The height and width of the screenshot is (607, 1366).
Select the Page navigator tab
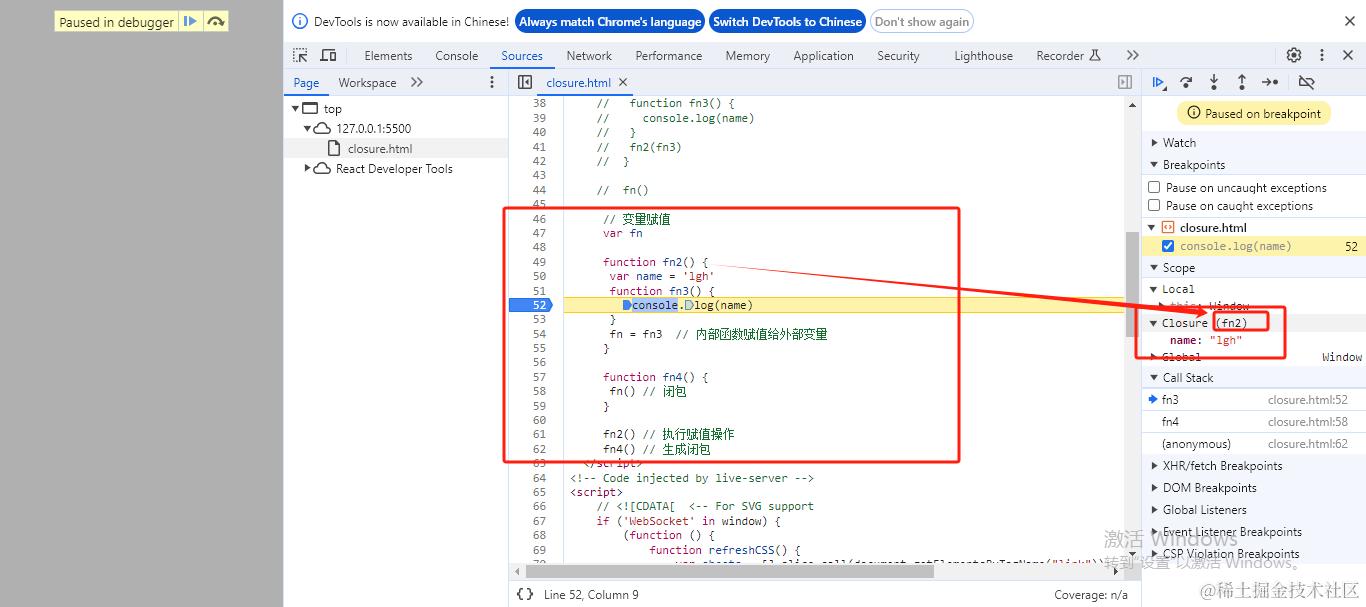click(307, 83)
